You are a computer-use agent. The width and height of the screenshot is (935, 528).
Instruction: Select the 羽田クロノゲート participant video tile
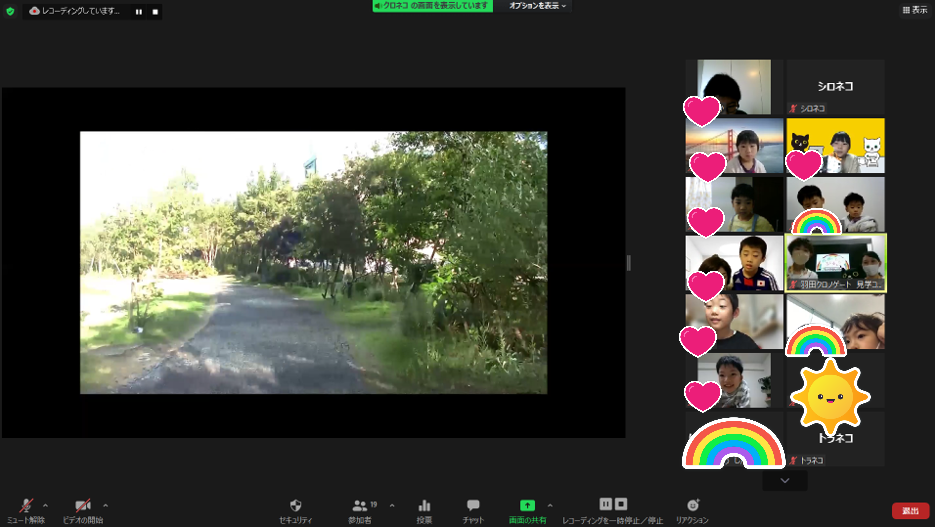[836, 263]
